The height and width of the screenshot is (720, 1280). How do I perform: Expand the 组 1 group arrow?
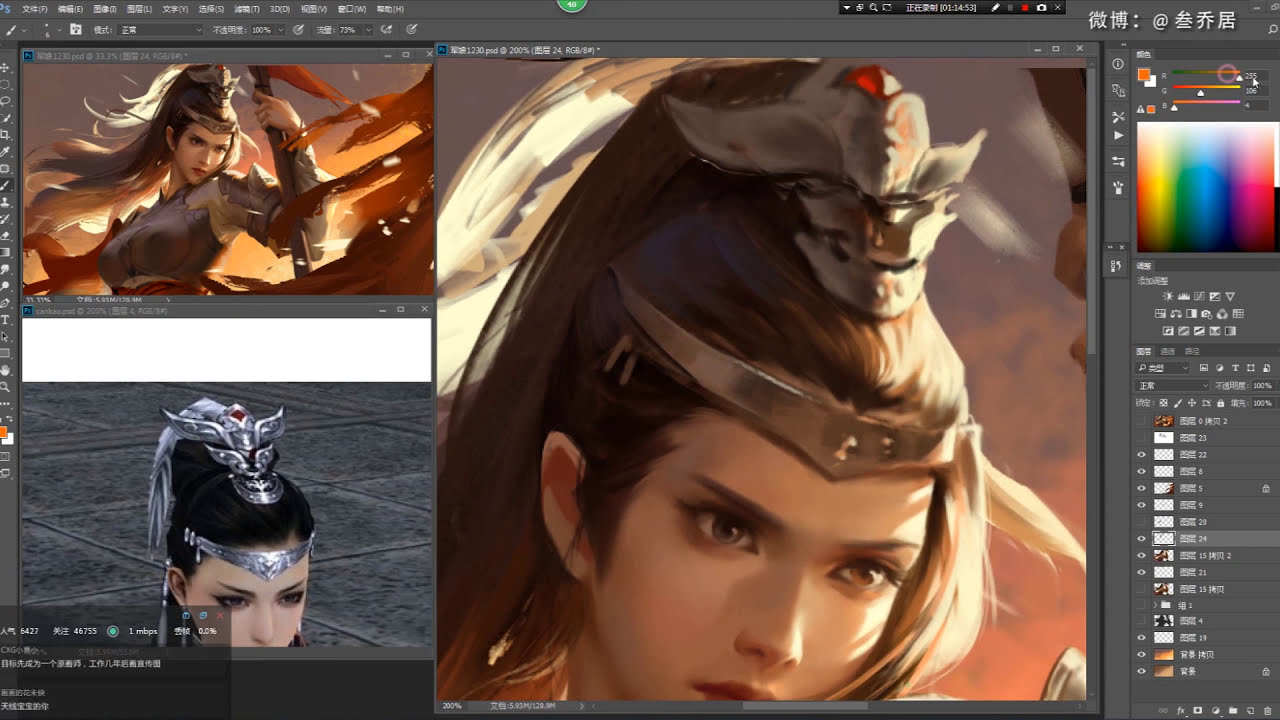[1156, 605]
